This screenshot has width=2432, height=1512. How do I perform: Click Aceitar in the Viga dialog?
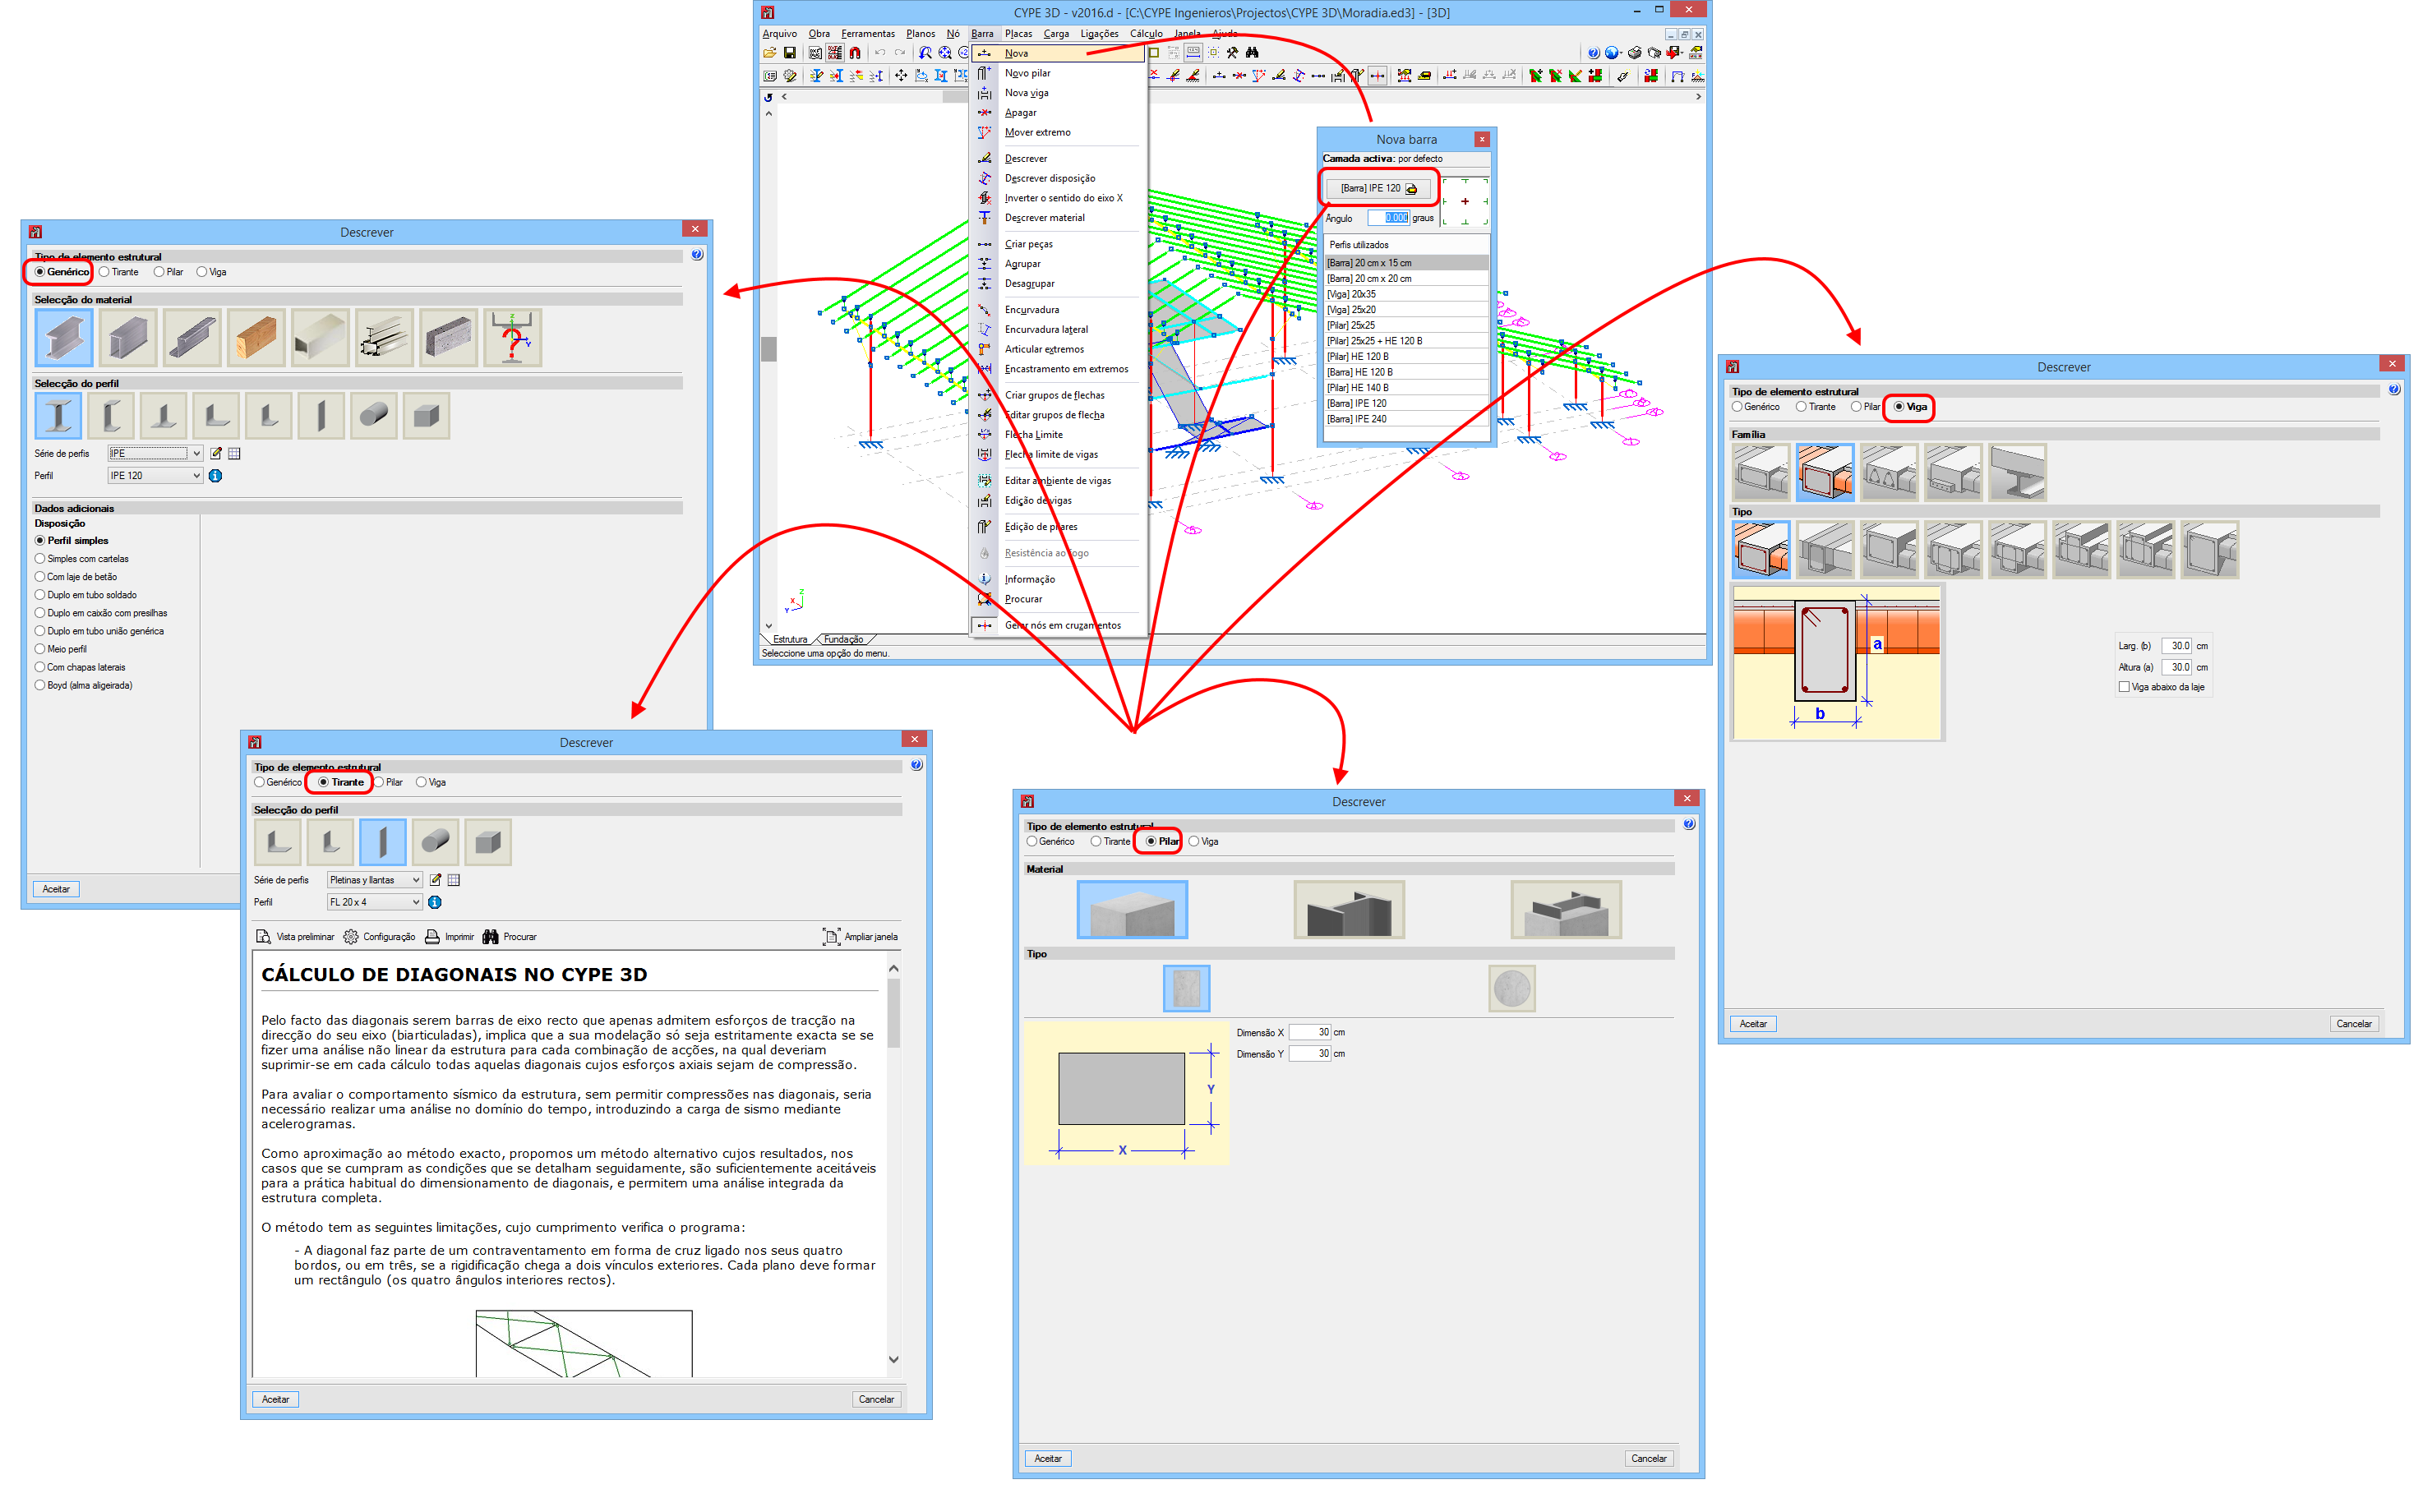coord(1753,1024)
